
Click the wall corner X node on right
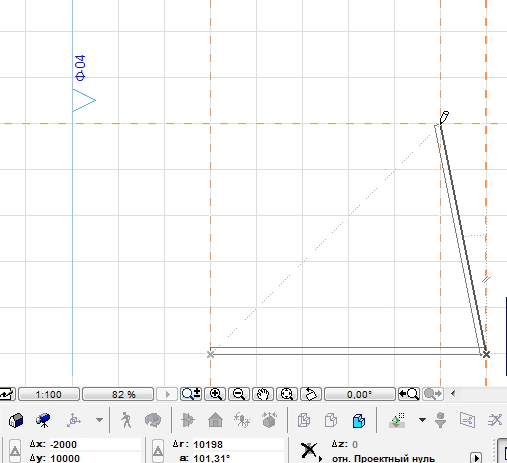(486, 354)
